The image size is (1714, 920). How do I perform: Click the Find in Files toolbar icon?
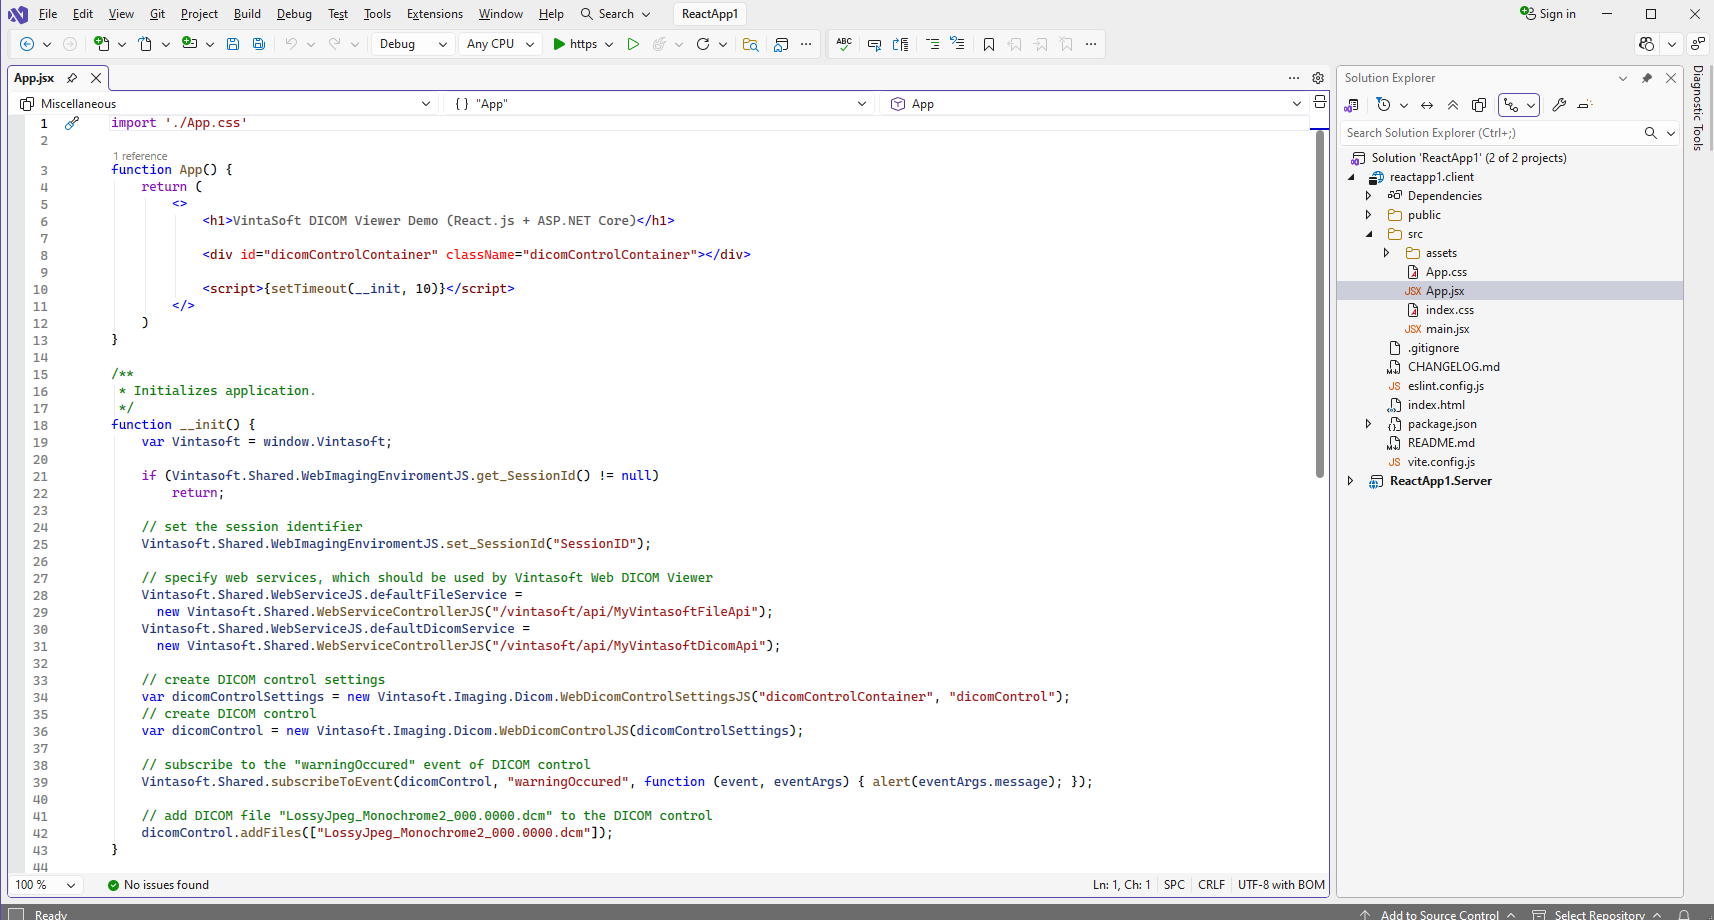tap(750, 44)
